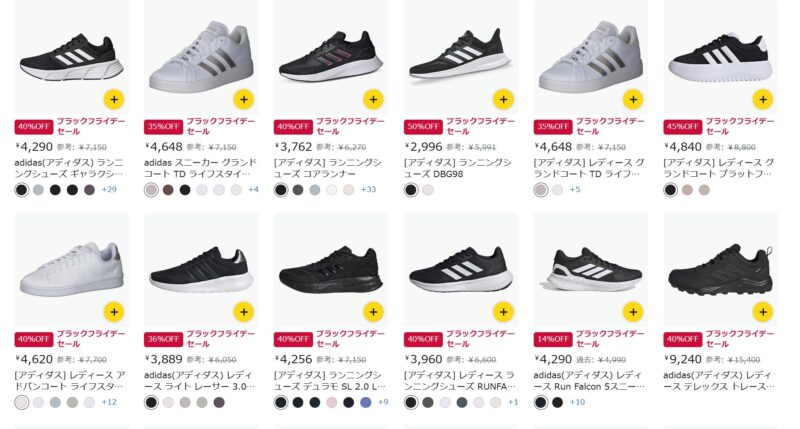The width and height of the screenshot is (800, 429).
Task: Add the ¥4,620 white Advancourt shoe via plus
Action: [x=114, y=312]
